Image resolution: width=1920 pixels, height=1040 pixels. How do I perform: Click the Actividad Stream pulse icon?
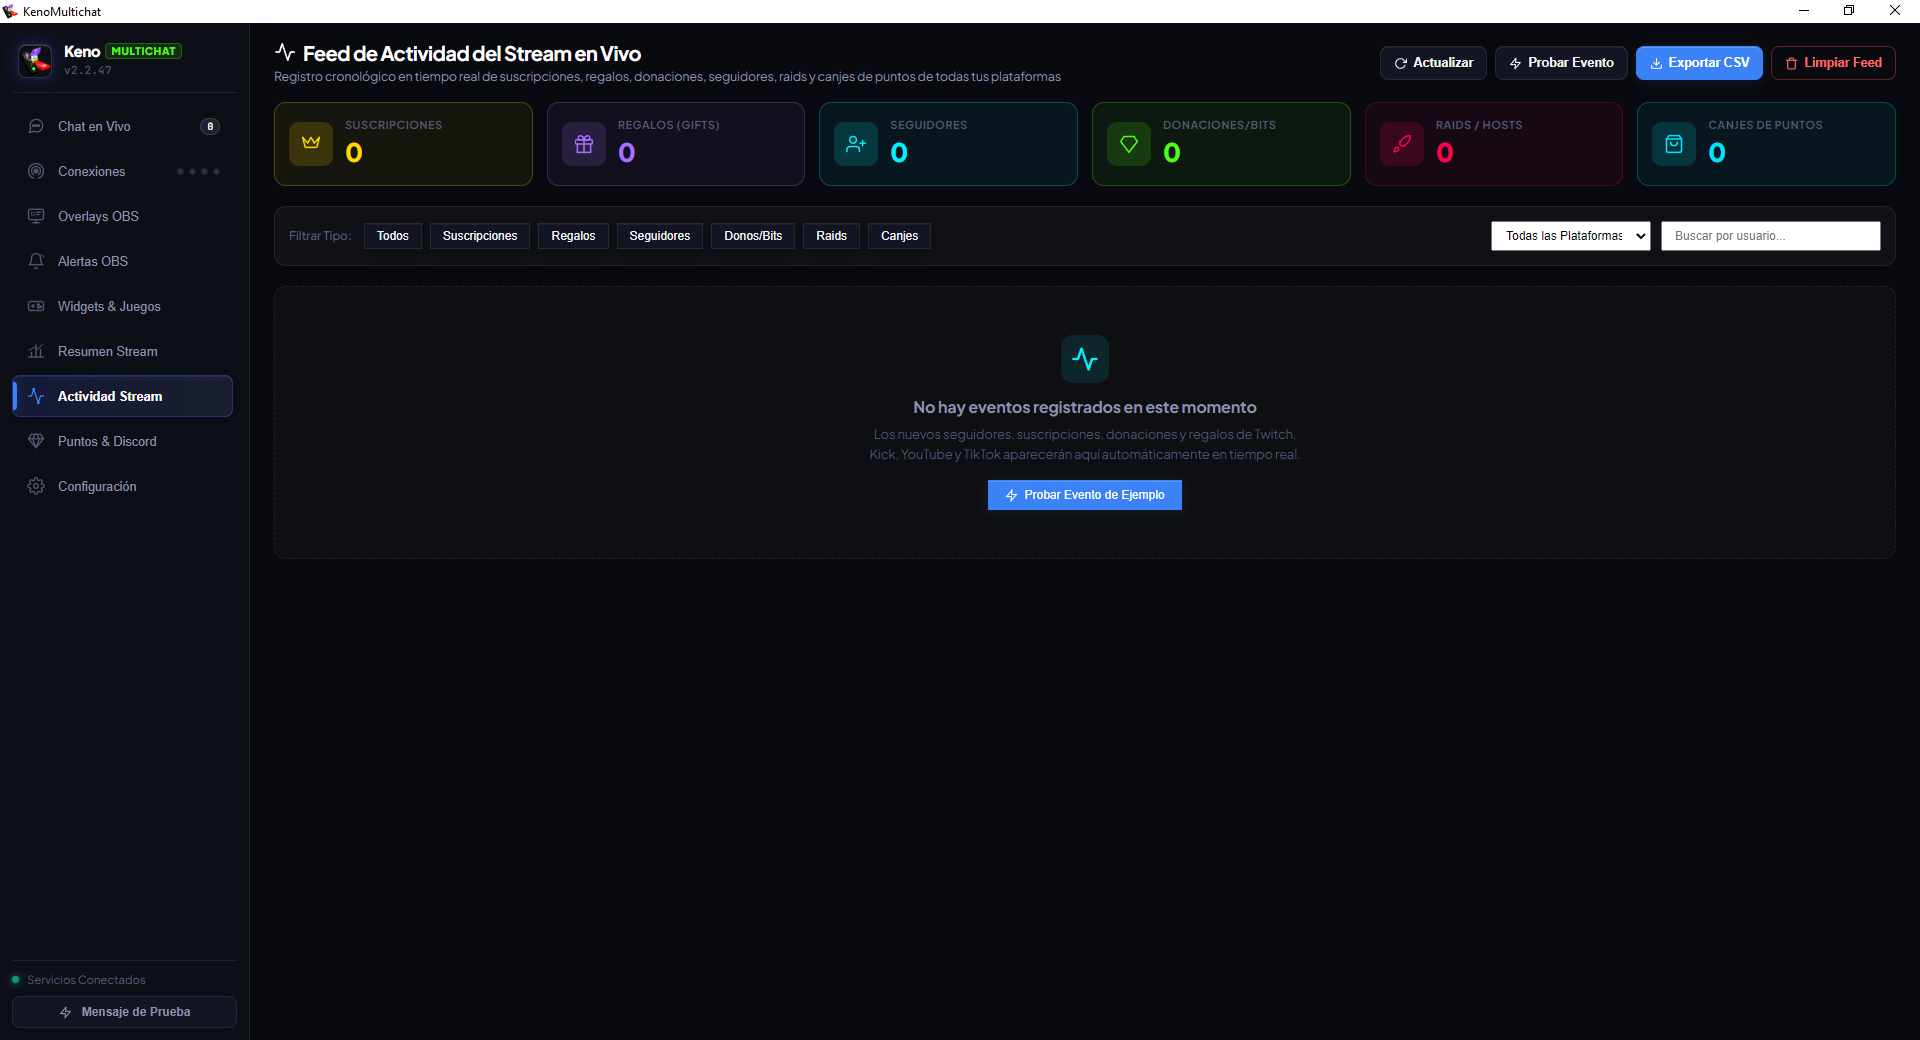pyautogui.click(x=36, y=396)
